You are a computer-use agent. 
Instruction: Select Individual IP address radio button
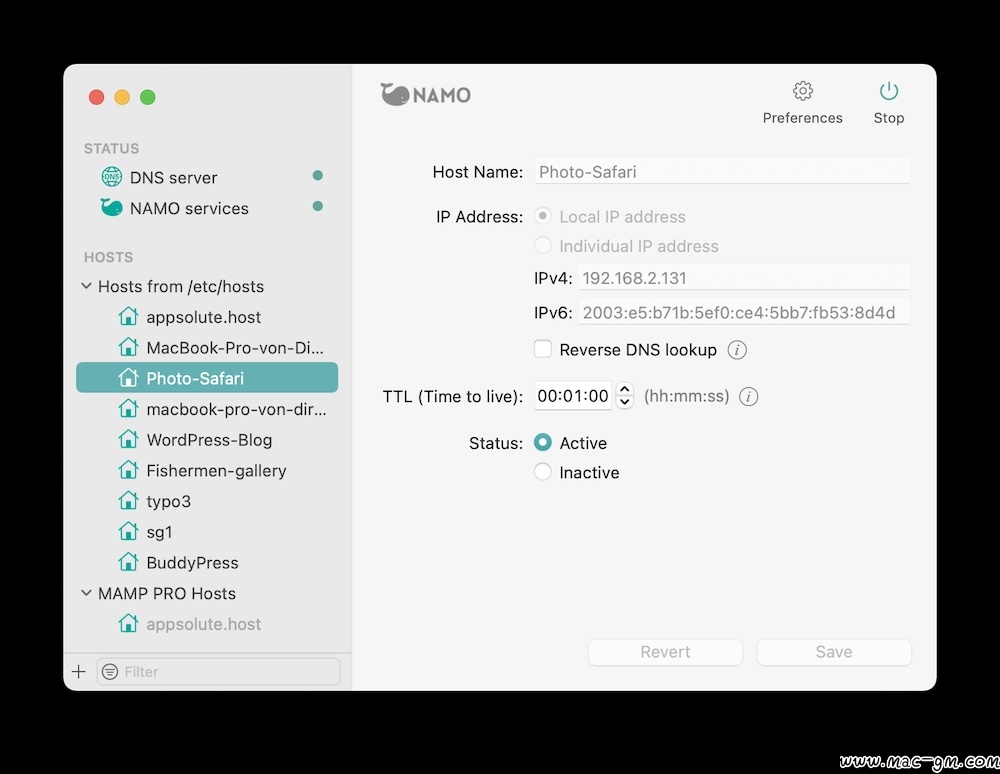click(543, 245)
